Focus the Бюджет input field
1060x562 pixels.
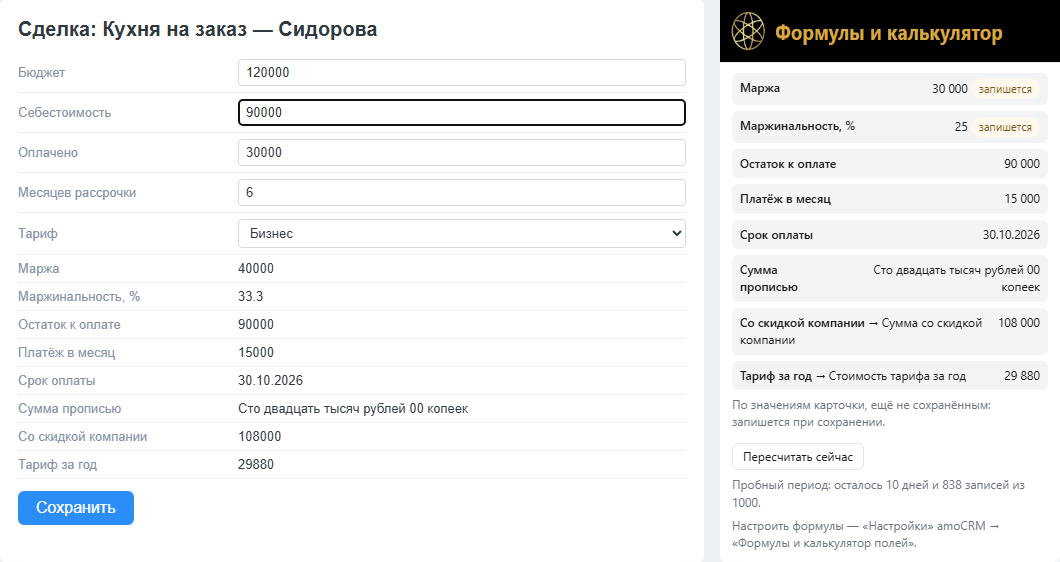[x=462, y=72]
